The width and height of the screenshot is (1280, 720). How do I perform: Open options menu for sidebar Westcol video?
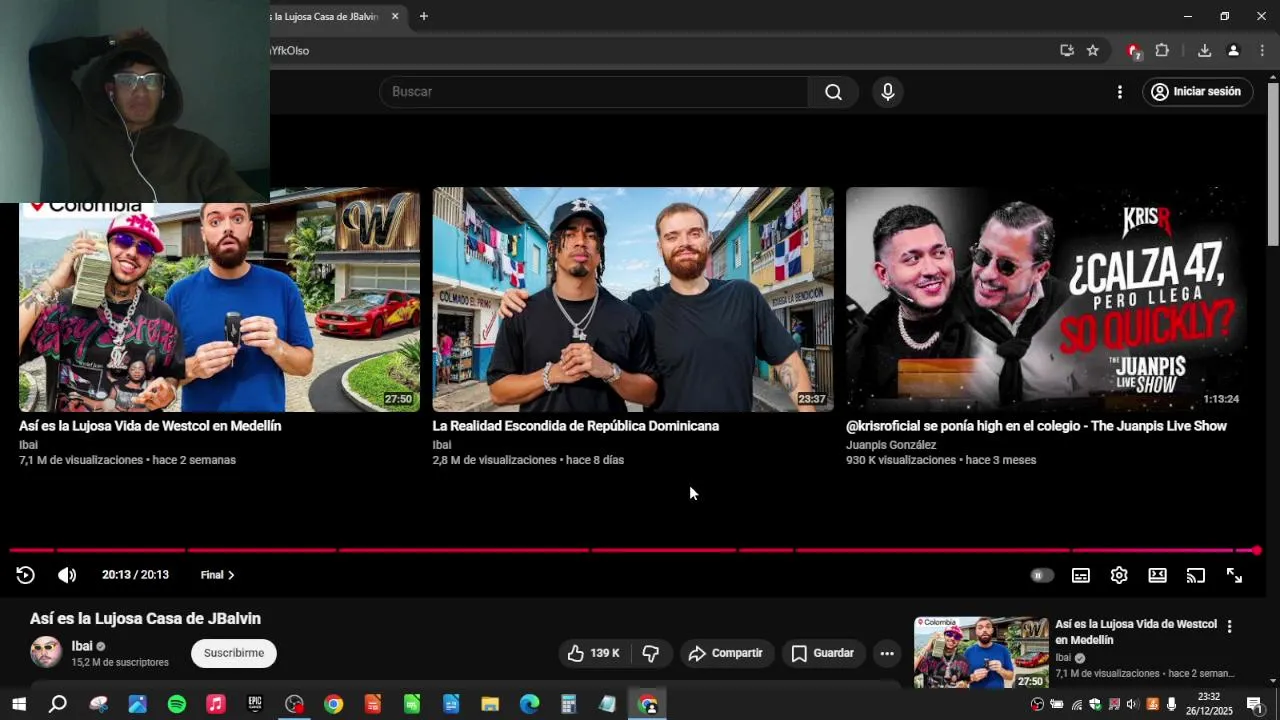1229,627
